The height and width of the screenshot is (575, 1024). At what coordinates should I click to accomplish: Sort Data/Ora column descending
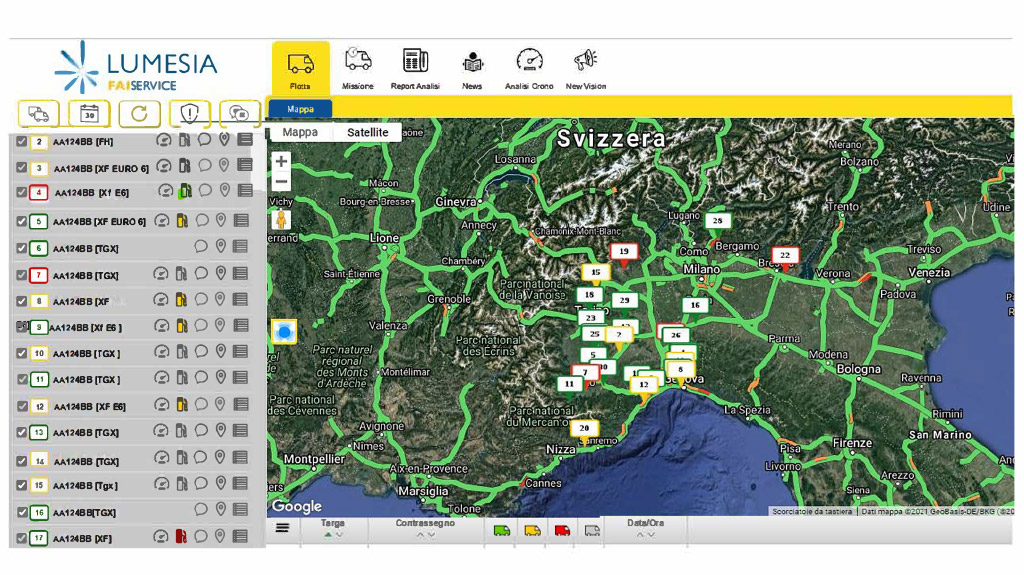pos(651,535)
